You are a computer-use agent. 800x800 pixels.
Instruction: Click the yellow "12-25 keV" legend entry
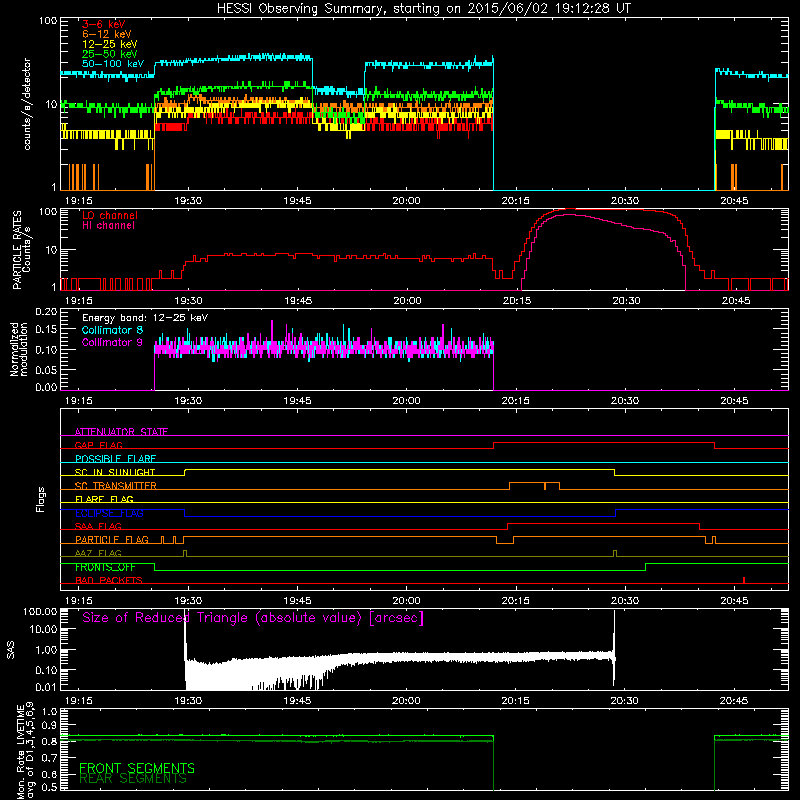point(110,44)
